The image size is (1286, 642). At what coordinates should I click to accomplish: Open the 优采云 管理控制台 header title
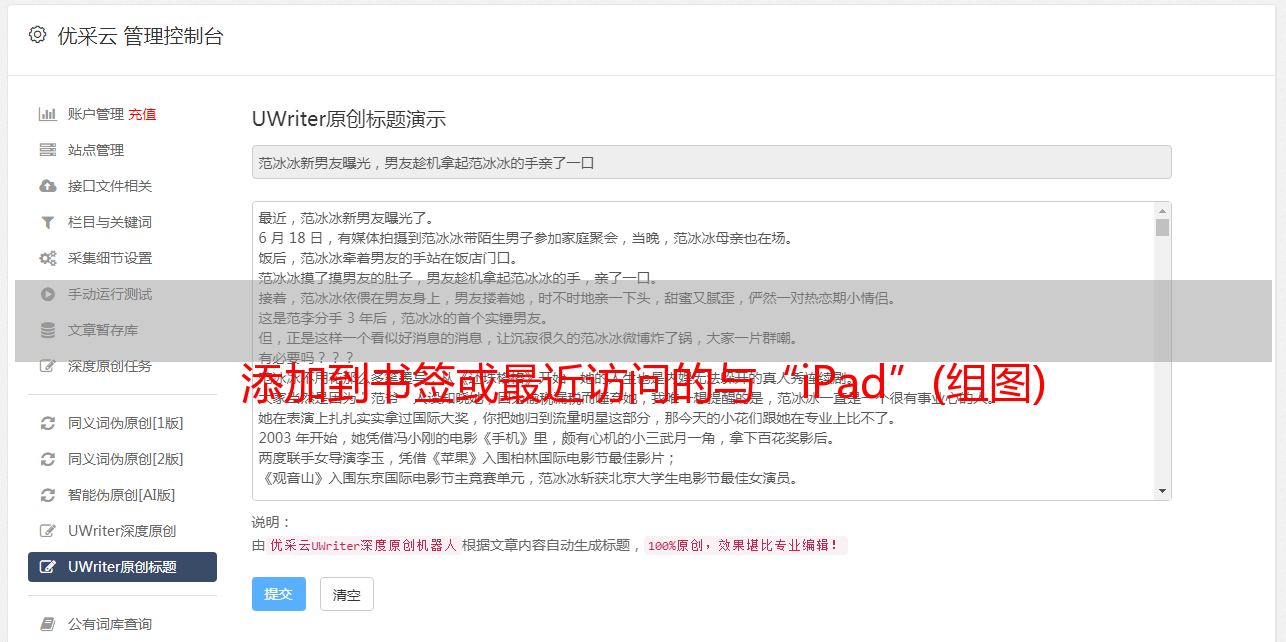point(140,36)
